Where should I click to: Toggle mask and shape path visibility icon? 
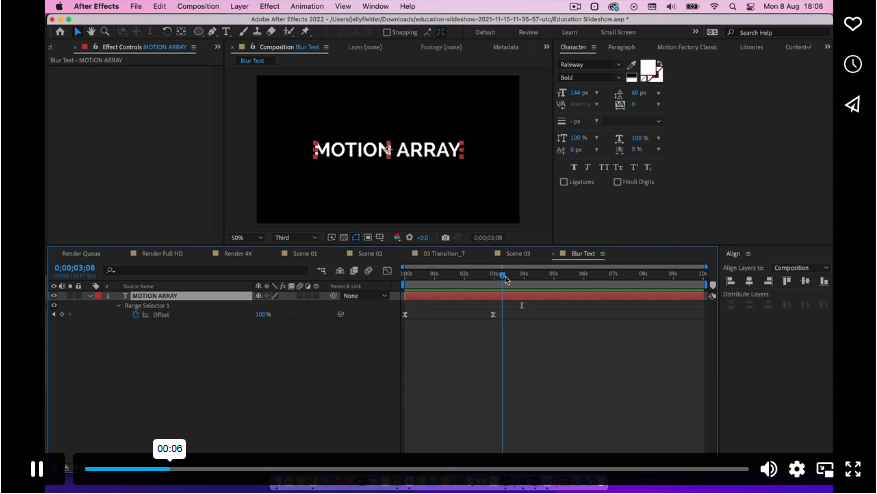pyautogui.click(x=356, y=238)
